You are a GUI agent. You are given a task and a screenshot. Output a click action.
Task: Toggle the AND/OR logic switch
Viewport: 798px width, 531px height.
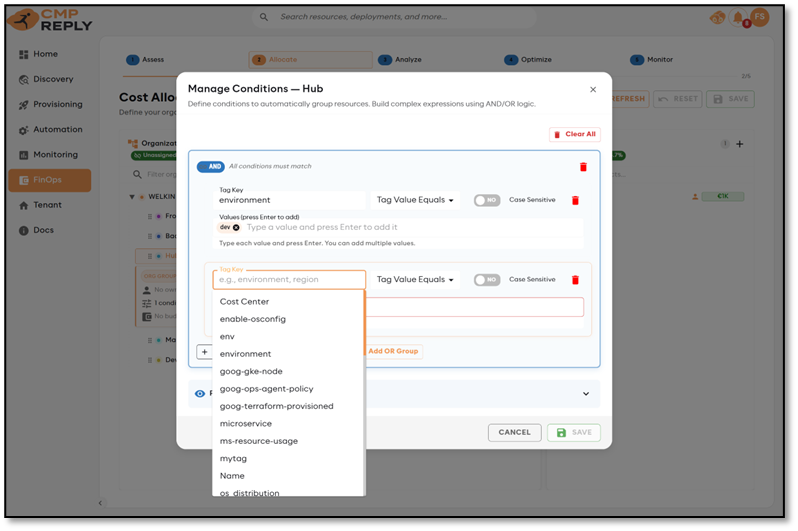tap(210, 167)
